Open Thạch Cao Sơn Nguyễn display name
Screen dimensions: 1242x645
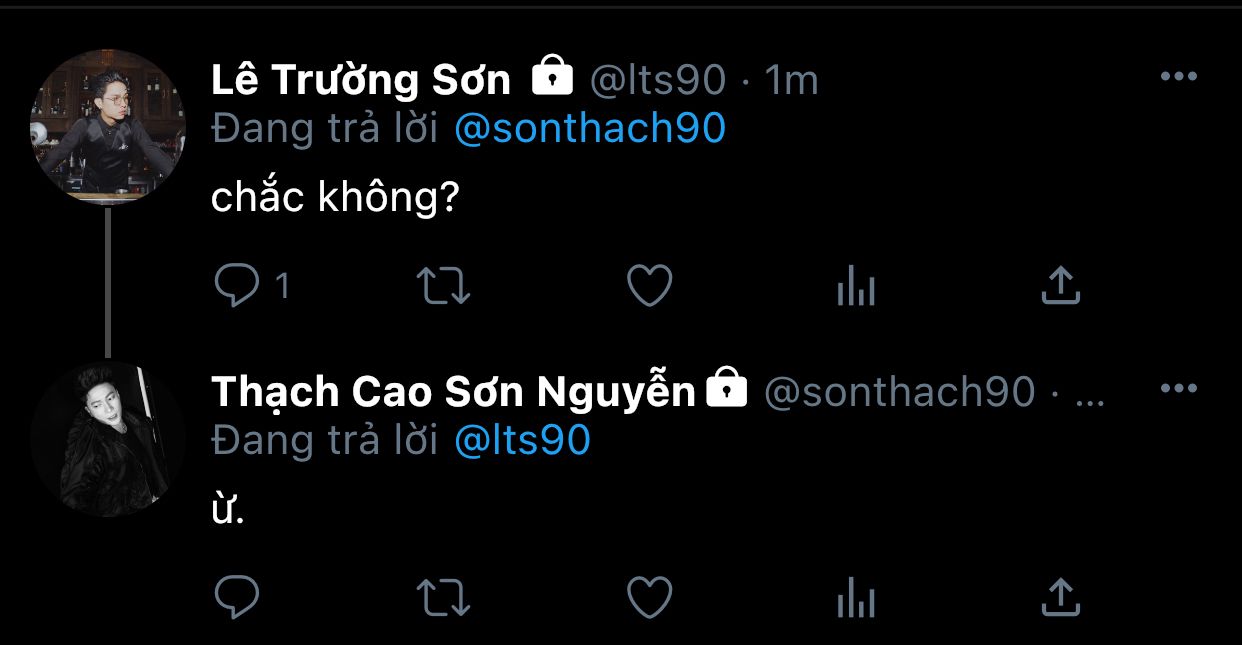[453, 392]
